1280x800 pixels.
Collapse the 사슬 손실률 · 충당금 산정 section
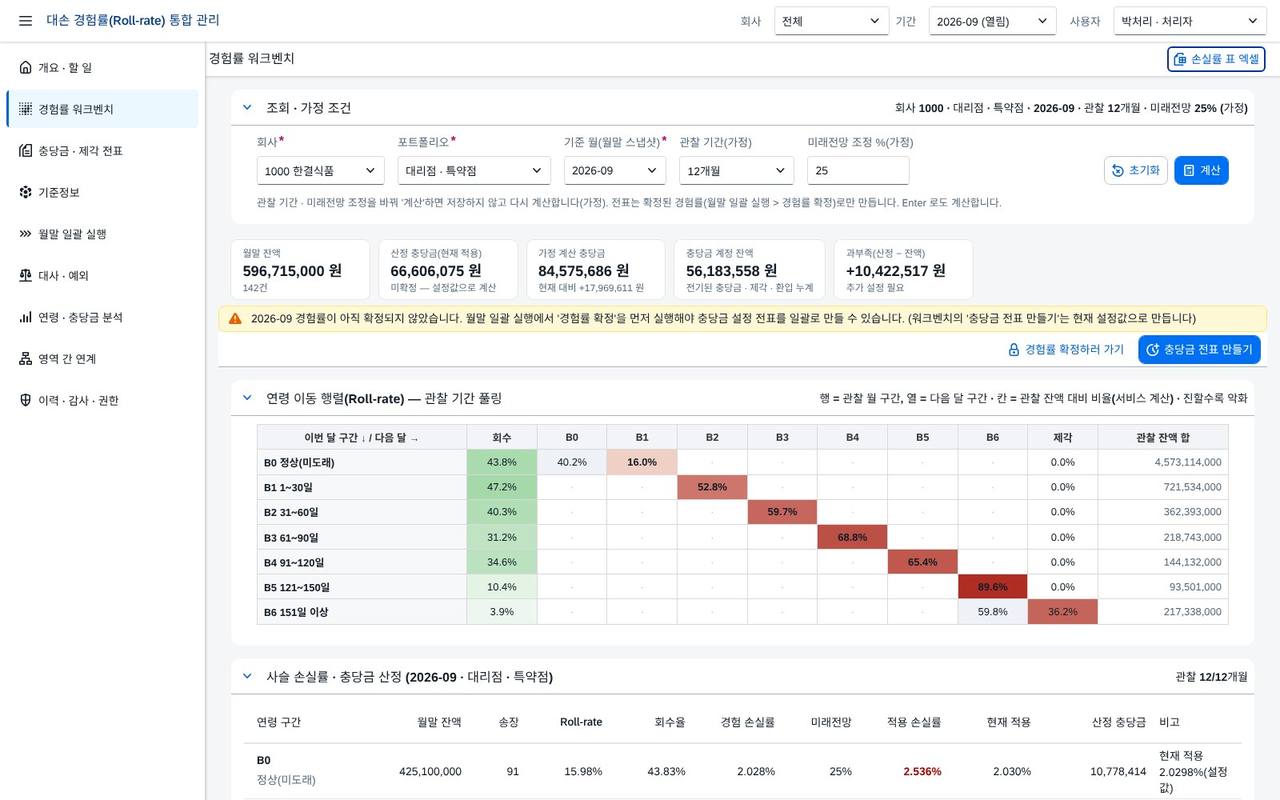point(248,677)
